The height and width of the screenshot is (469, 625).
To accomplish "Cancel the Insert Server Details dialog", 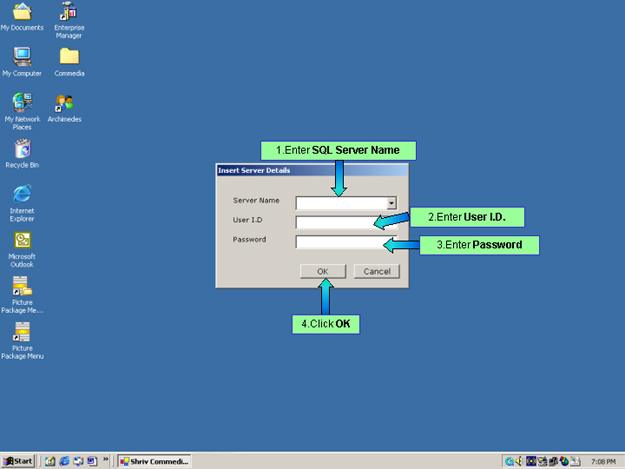I will (376, 271).
